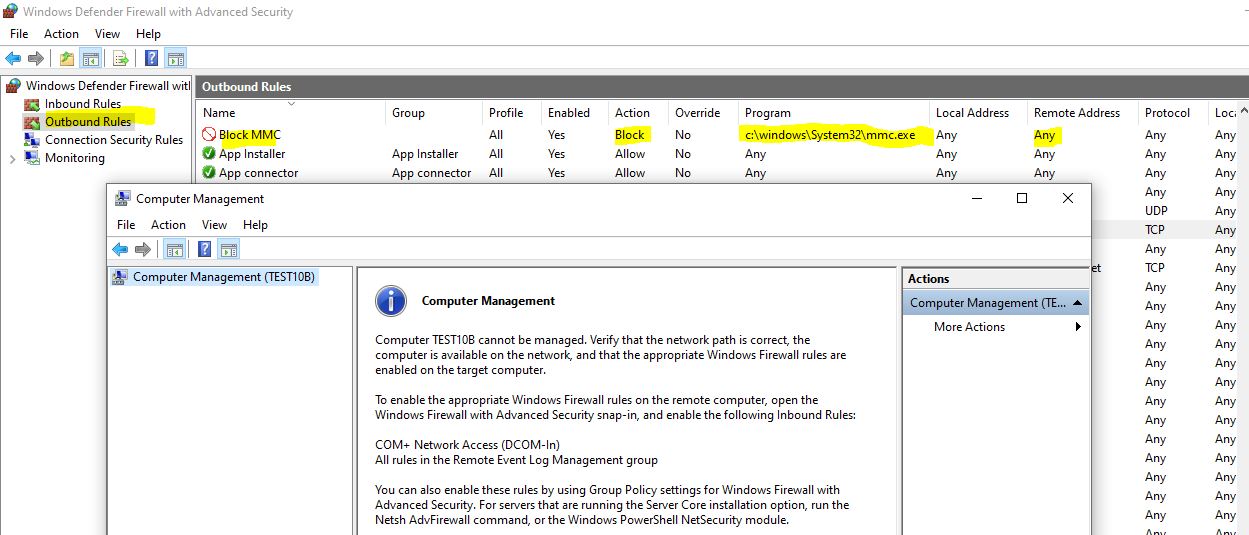Viewport: 1249px width, 535px height.
Task: Click the Monitoring tree icon
Action: [32, 158]
